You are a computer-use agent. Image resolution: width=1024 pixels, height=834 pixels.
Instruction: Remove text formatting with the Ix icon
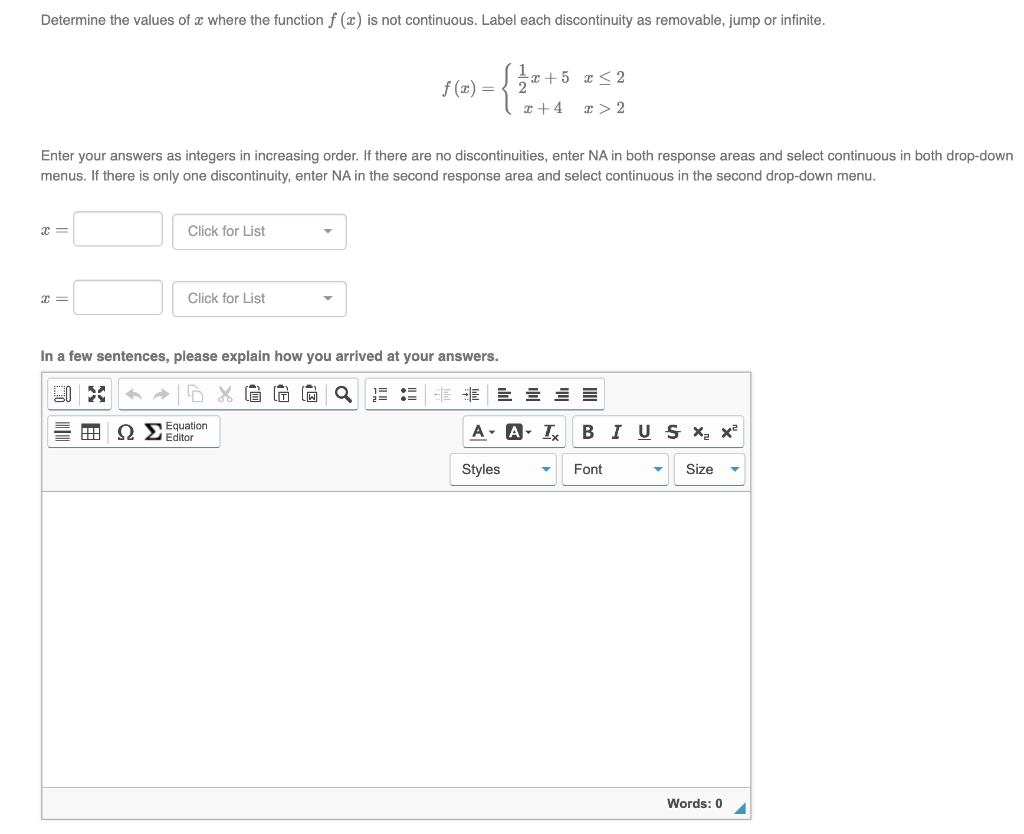click(x=549, y=432)
